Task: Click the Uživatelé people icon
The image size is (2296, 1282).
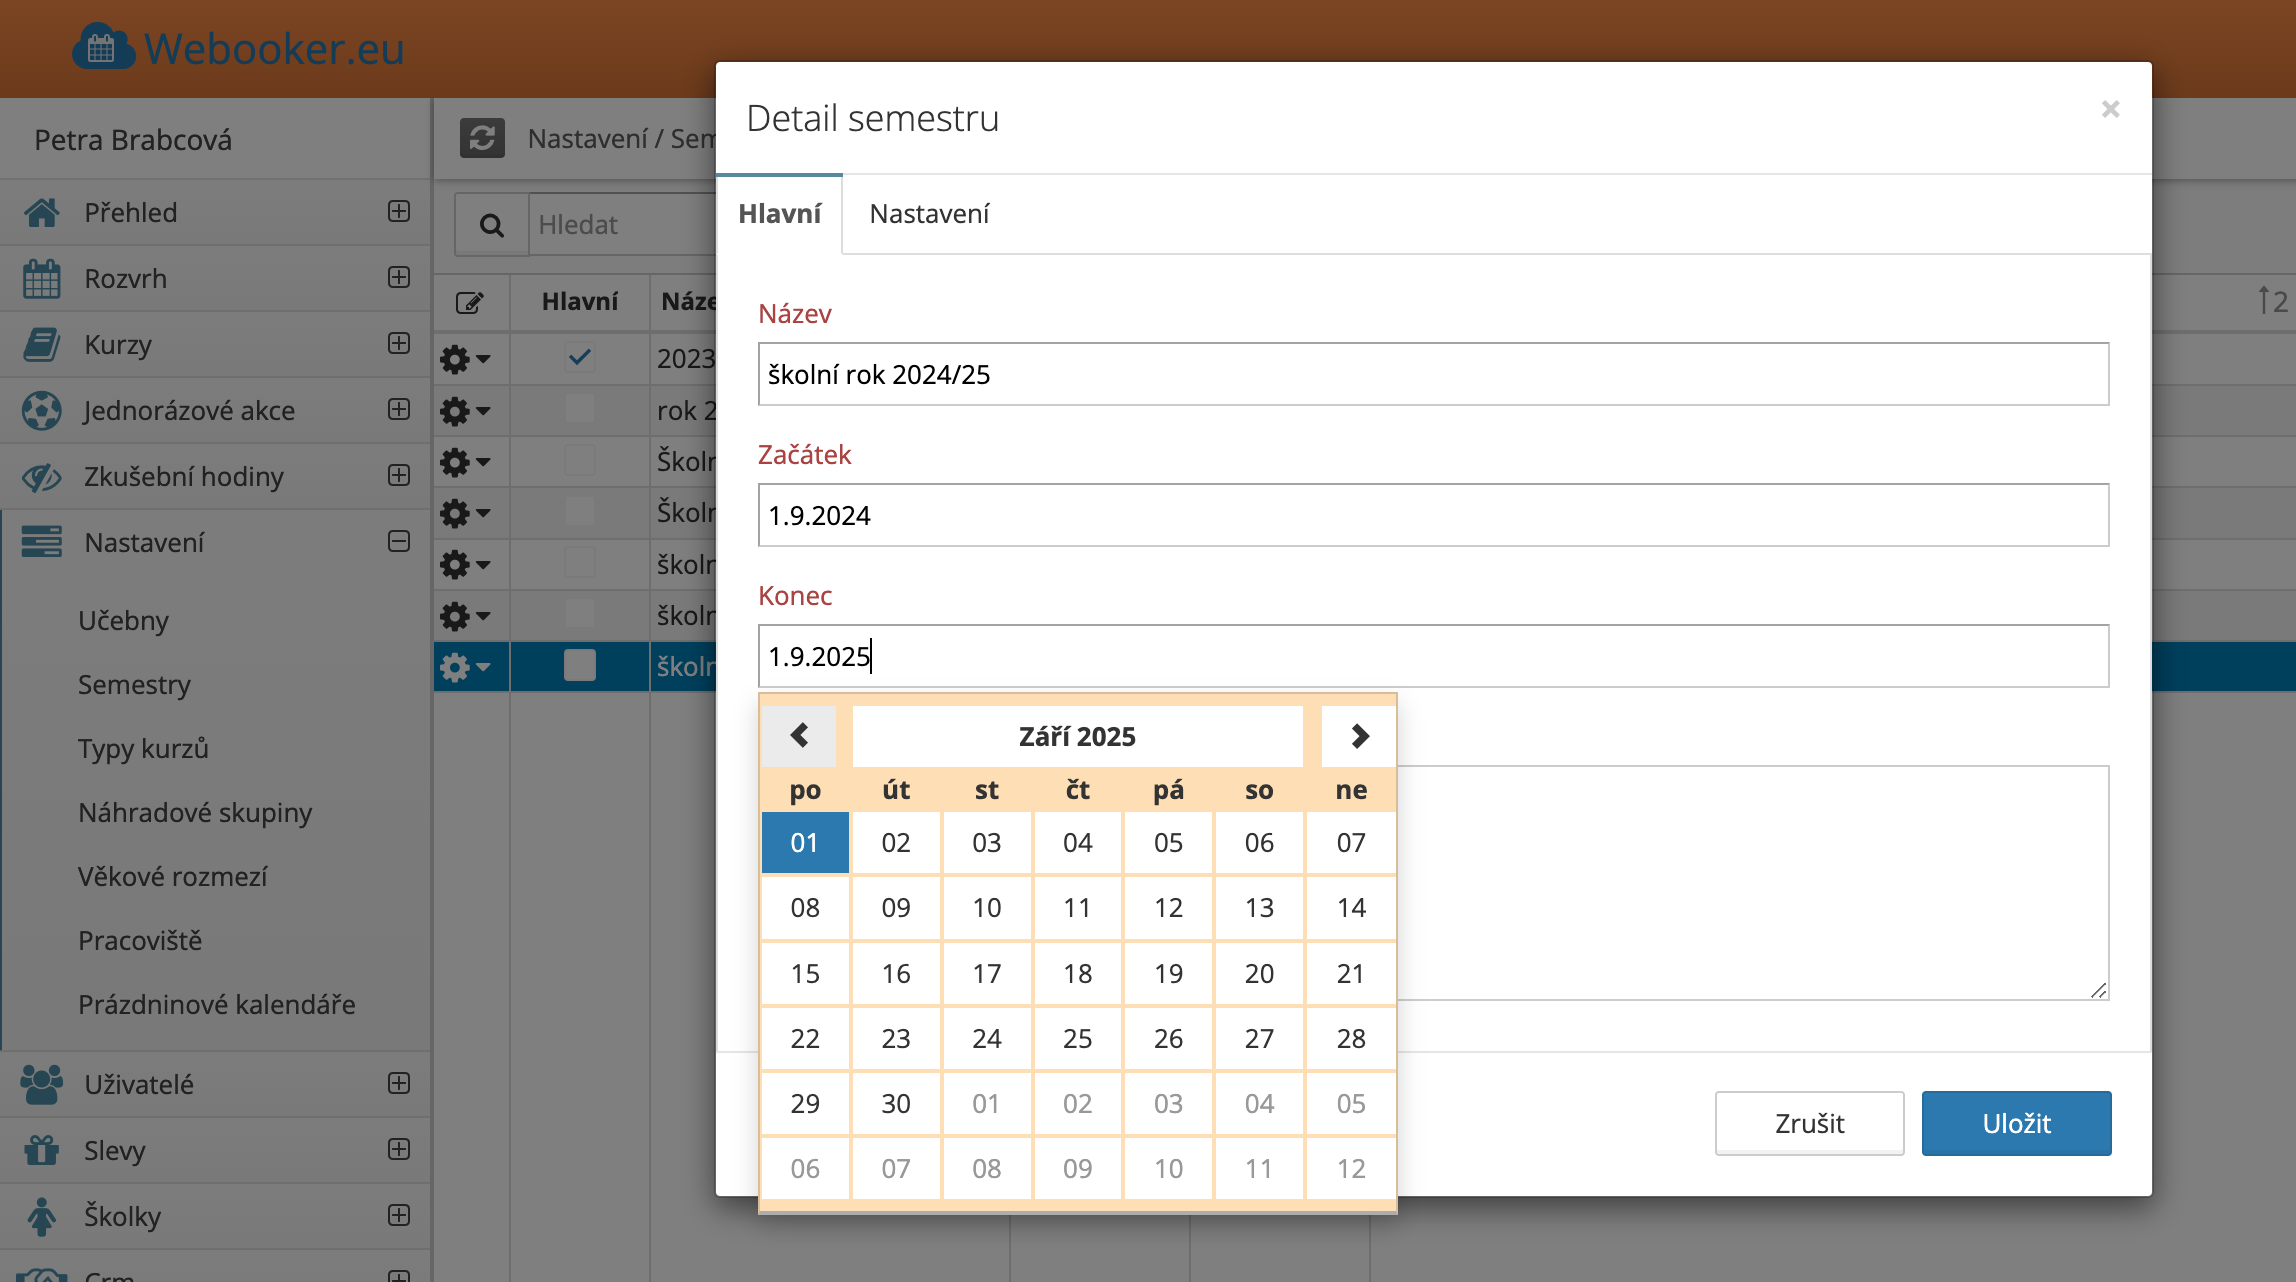Action: [42, 1085]
